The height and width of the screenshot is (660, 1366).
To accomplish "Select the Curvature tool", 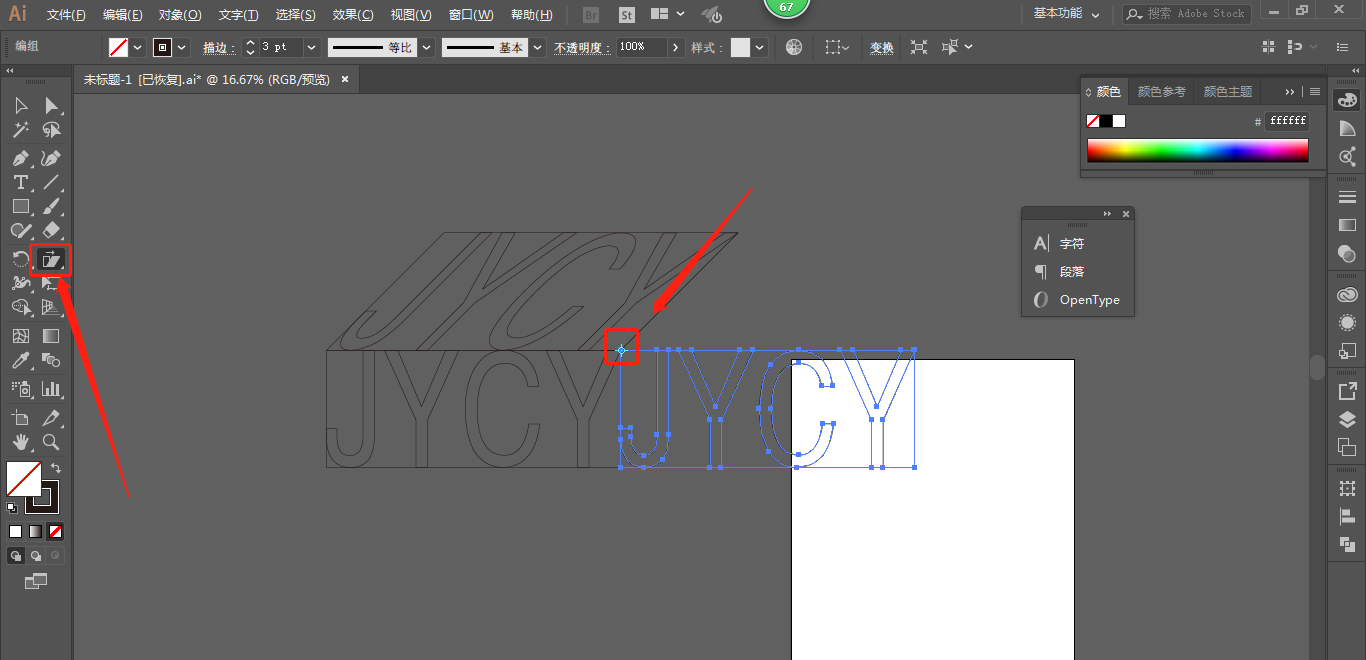I will pos(52,158).
